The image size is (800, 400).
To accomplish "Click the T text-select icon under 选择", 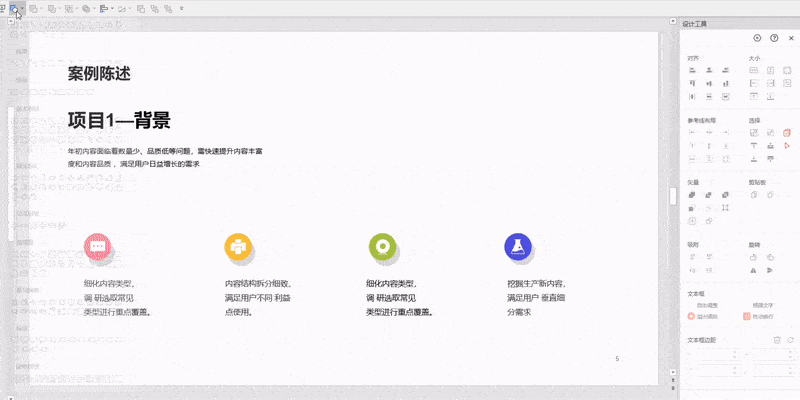I will tap(754, 146).
